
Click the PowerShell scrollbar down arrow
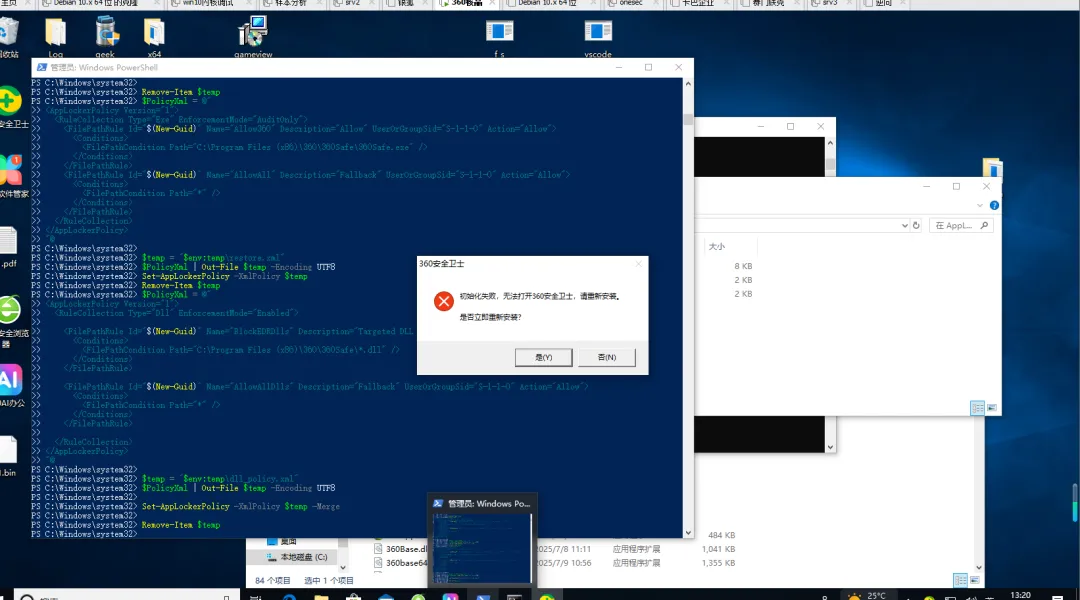coord(688,532)
